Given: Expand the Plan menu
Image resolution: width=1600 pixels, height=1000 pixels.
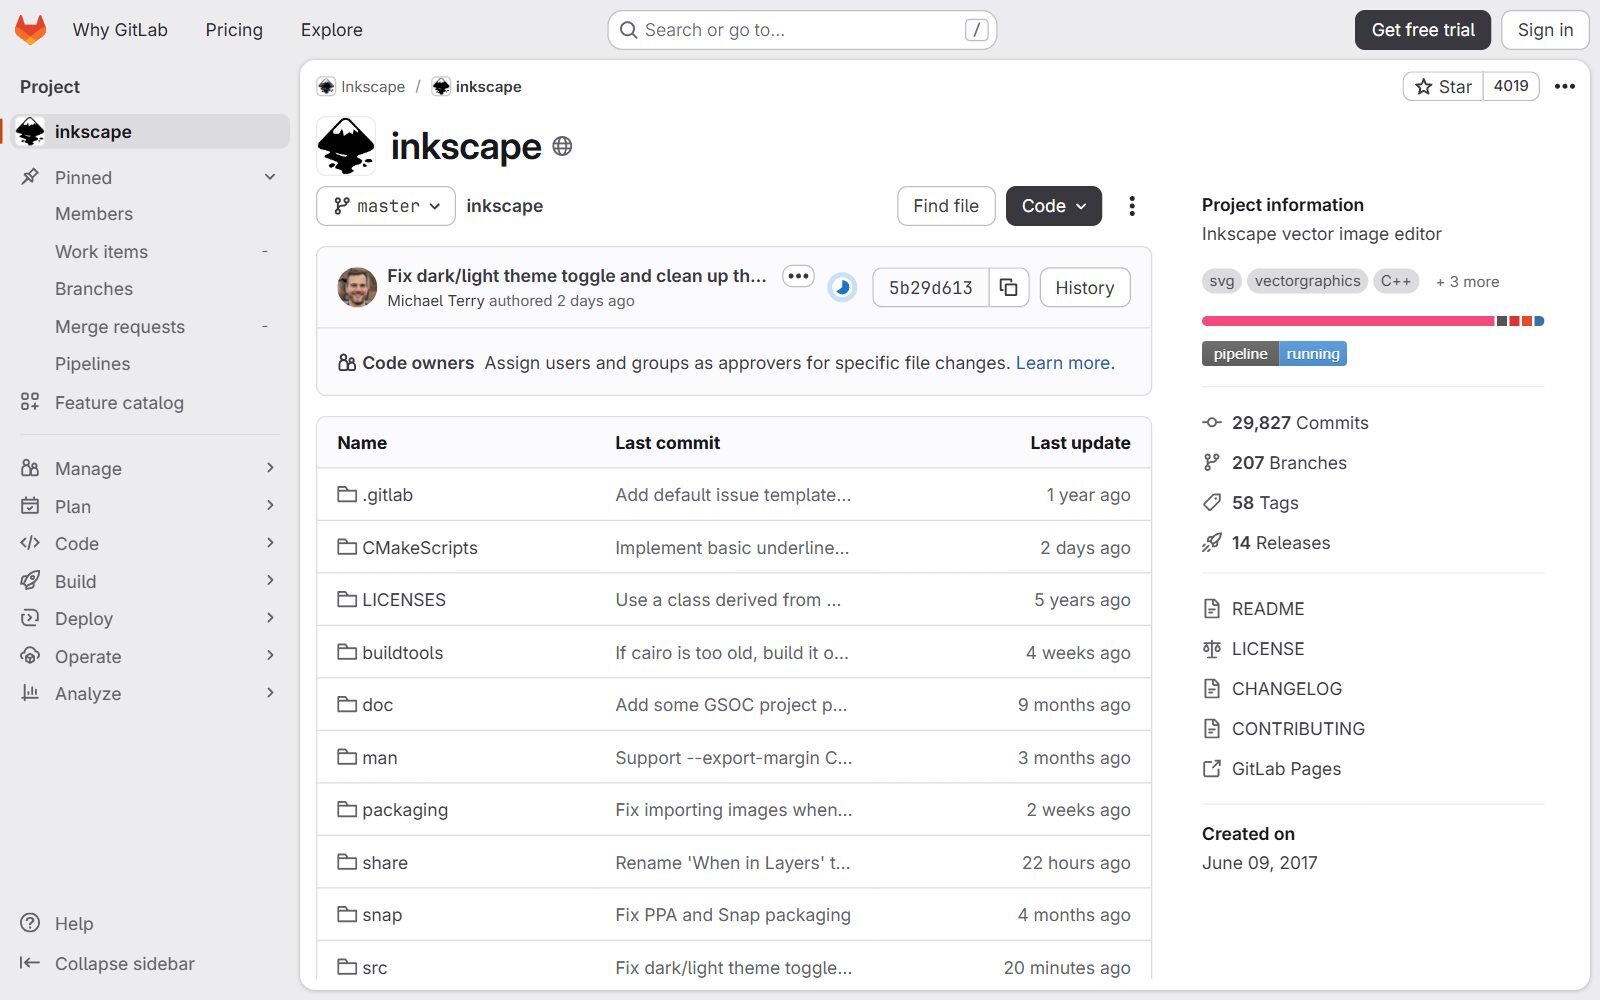Looking at the screenshot, I should click(x=150, y=506).
